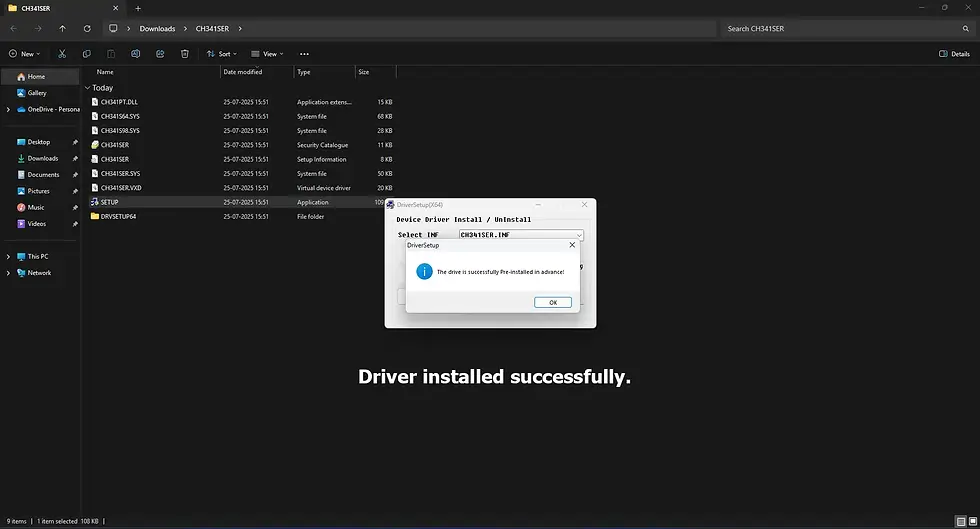Expand the chevron after CH341SER in the address bar
The image size is (980, 529).
point(240,28)
